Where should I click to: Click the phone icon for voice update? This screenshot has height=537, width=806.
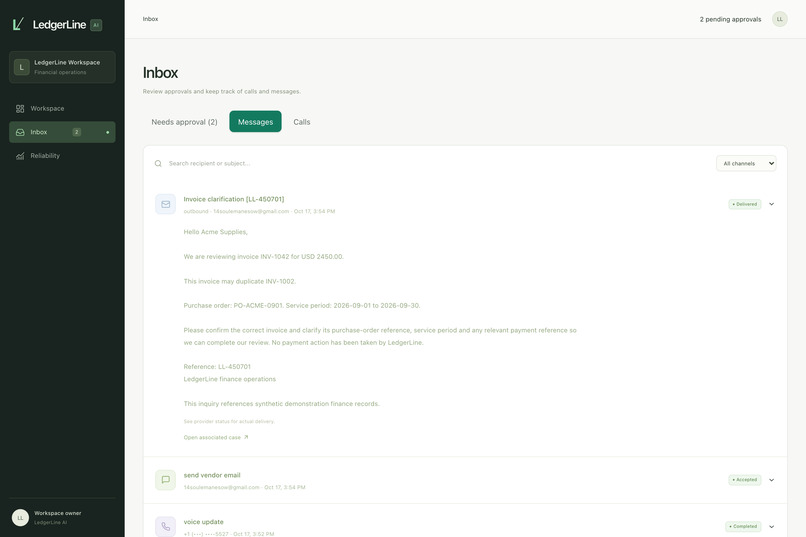tap(166, 527)
